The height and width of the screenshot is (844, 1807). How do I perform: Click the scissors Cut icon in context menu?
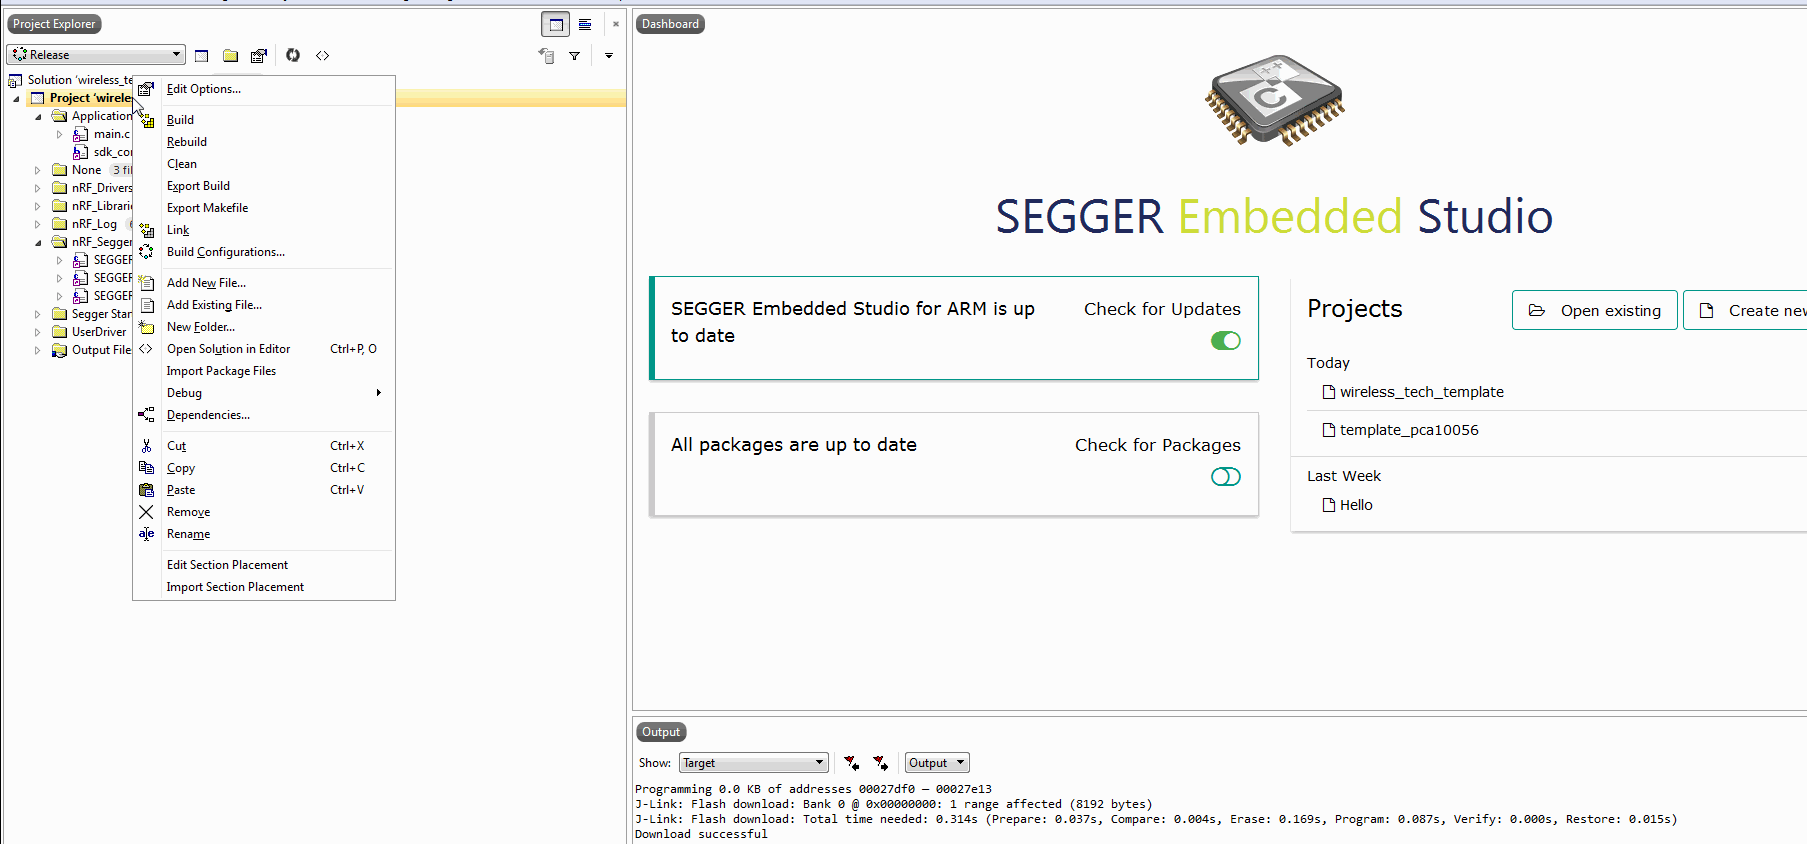pyautogui.click(x=146, y=446)
